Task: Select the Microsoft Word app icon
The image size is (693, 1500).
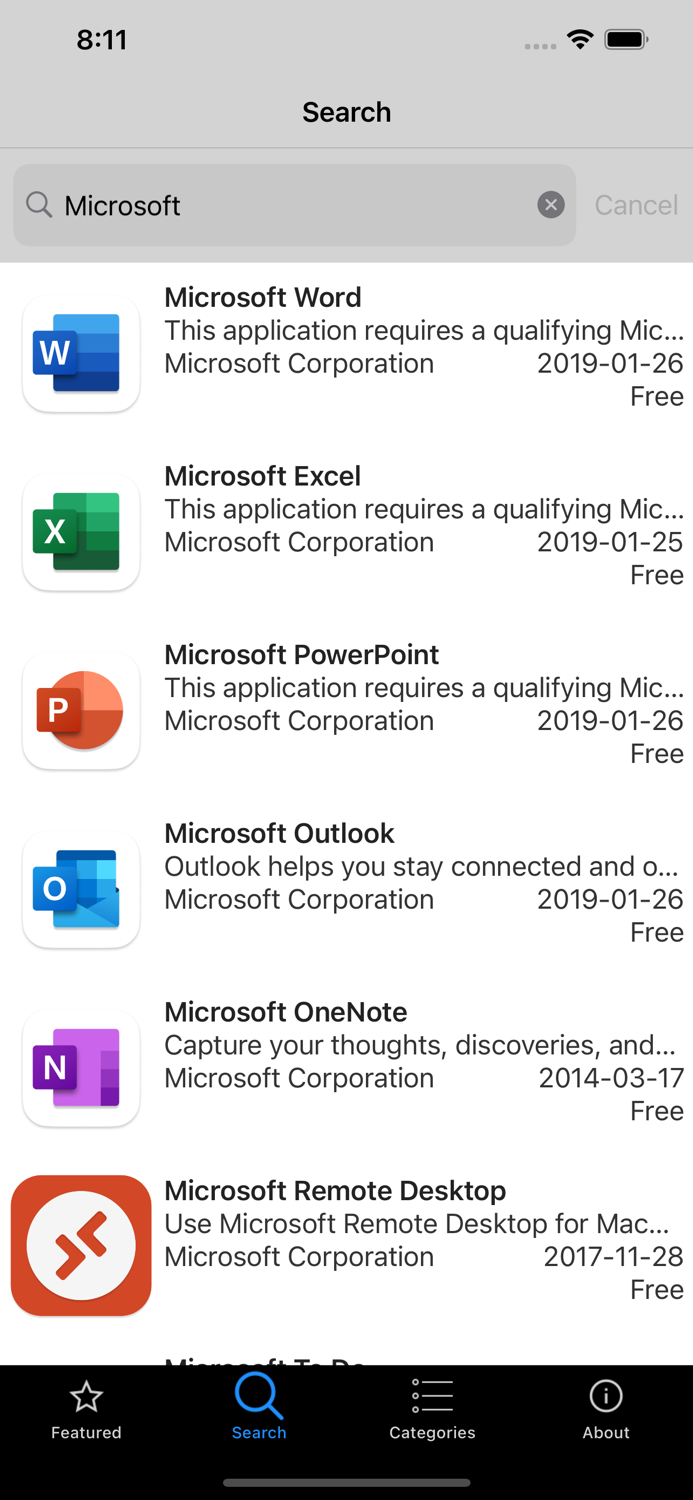Action: pyautogui.click(x=81, y=352)
